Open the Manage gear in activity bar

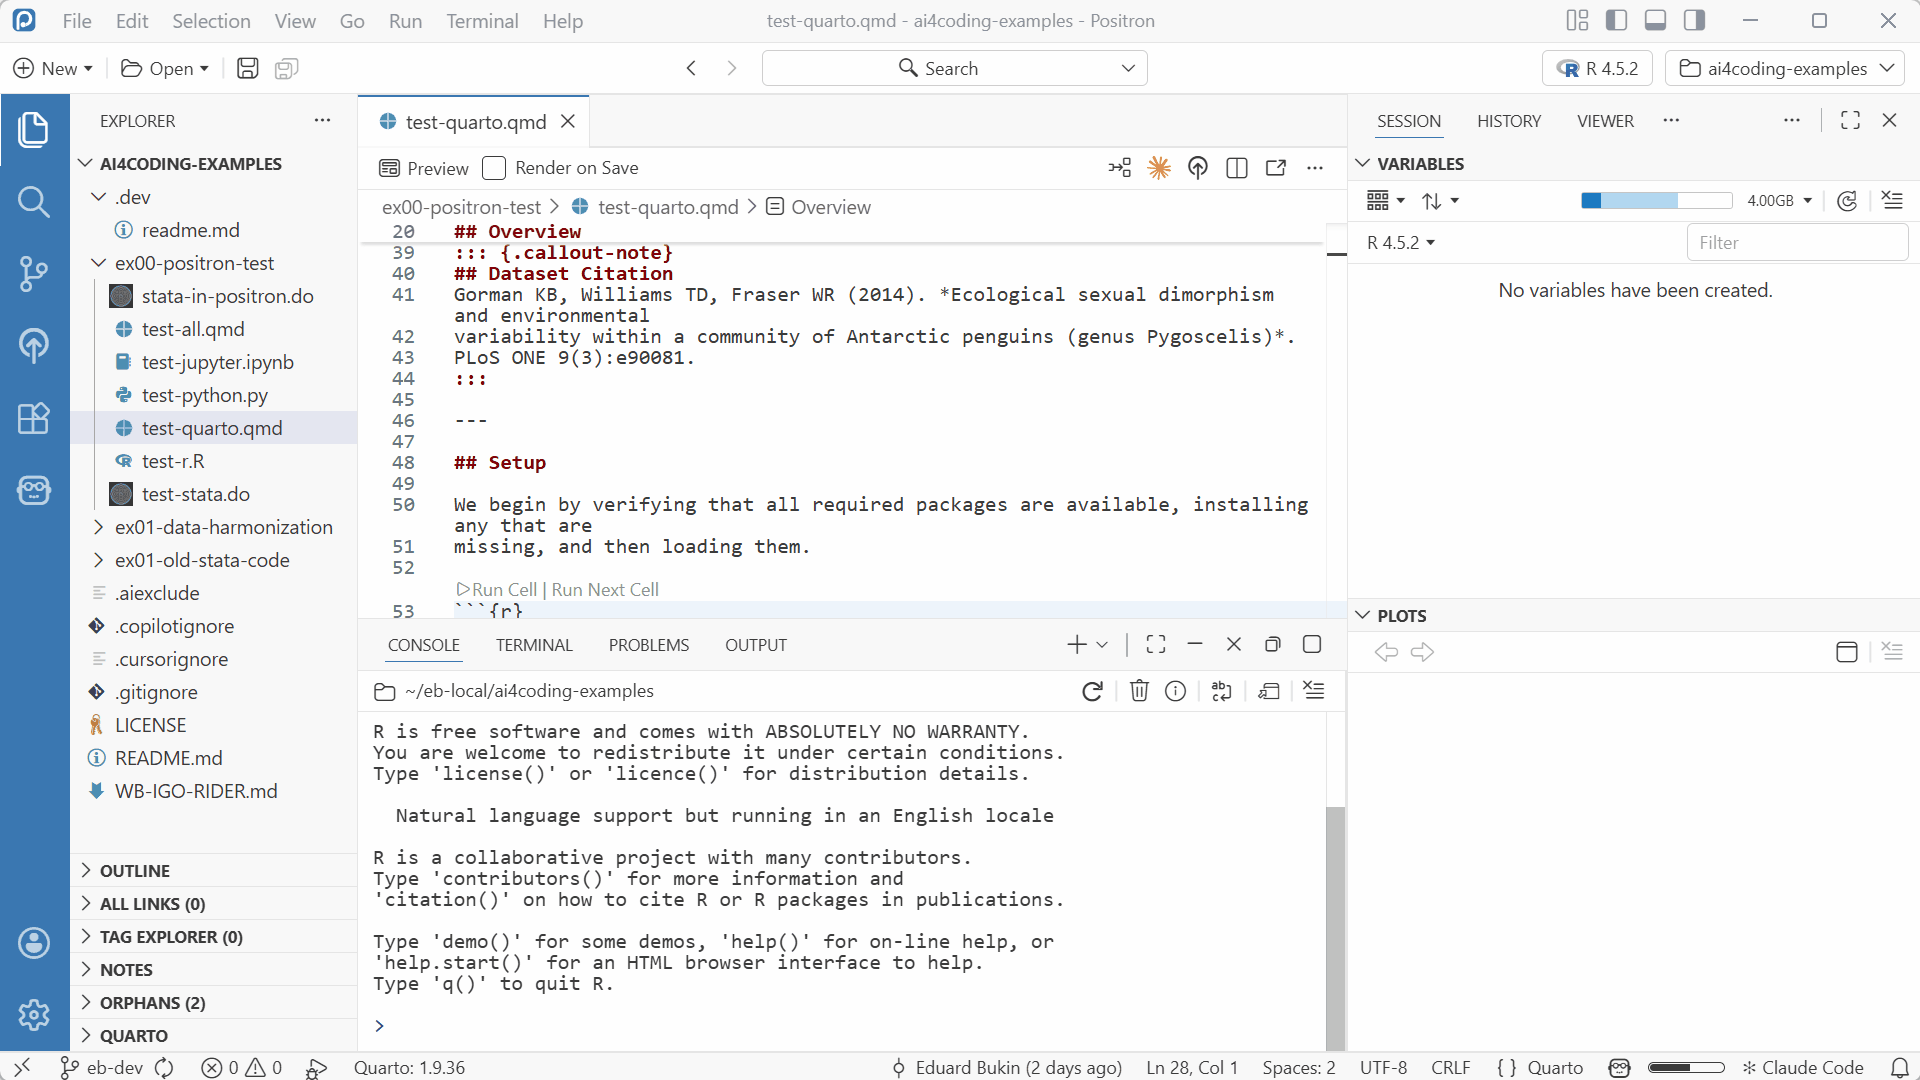[x=34, y=1014]
